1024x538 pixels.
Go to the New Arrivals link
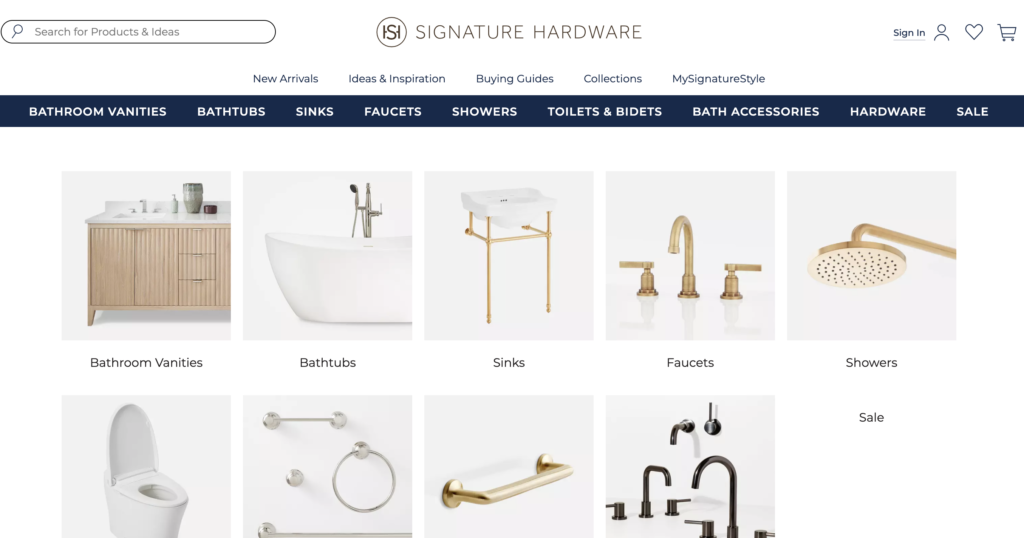pyautogui.click(x=285, y=78)
